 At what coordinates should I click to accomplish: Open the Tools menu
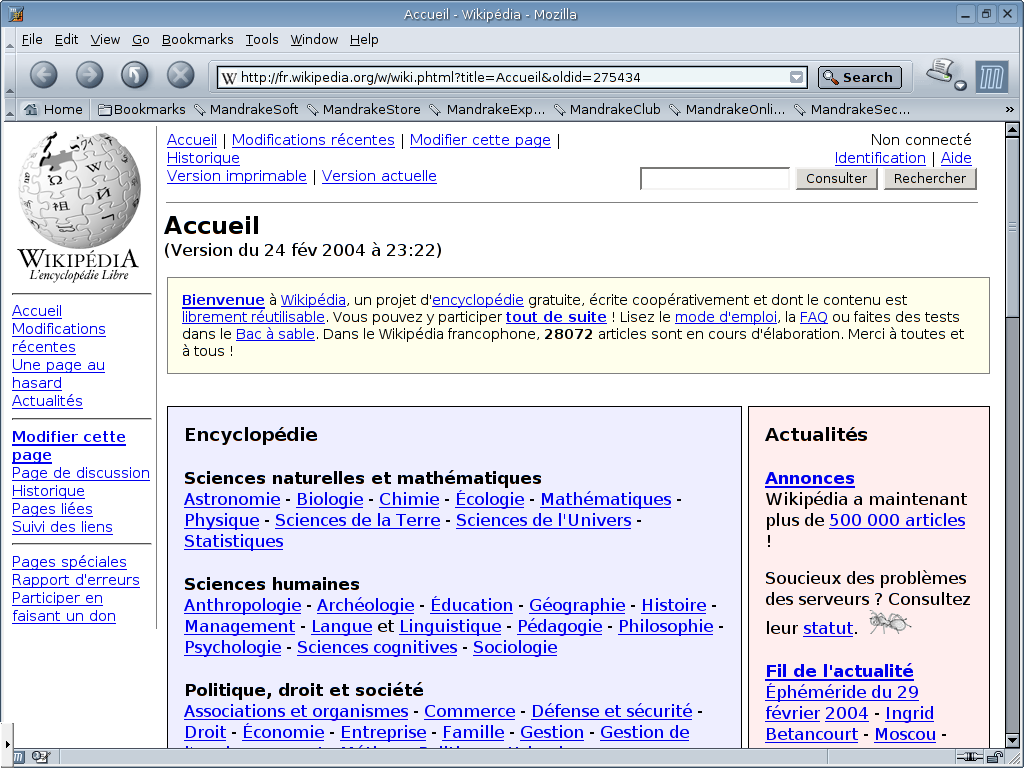click(x=262, y=39)
